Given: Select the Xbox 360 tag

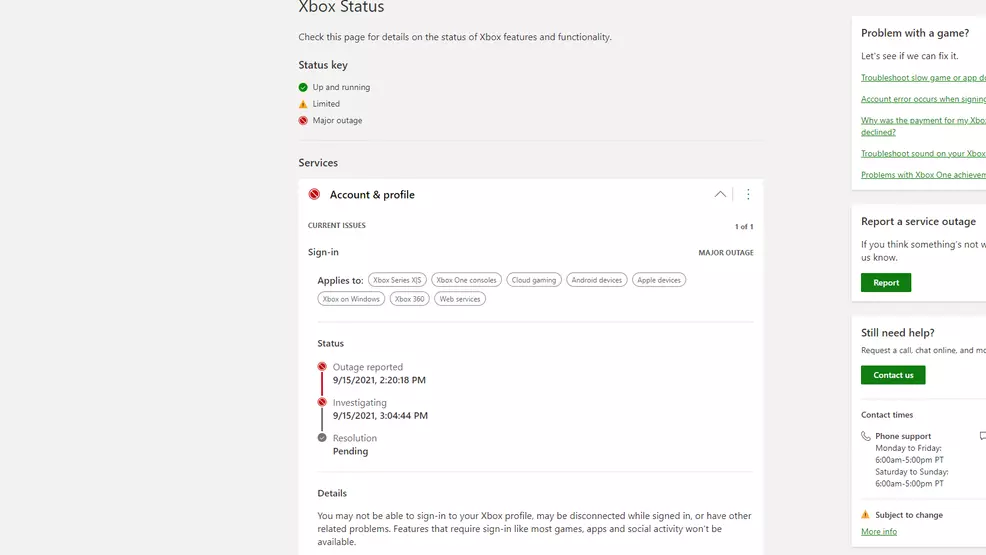Looking at the screenshot, I should coord(409,299).
